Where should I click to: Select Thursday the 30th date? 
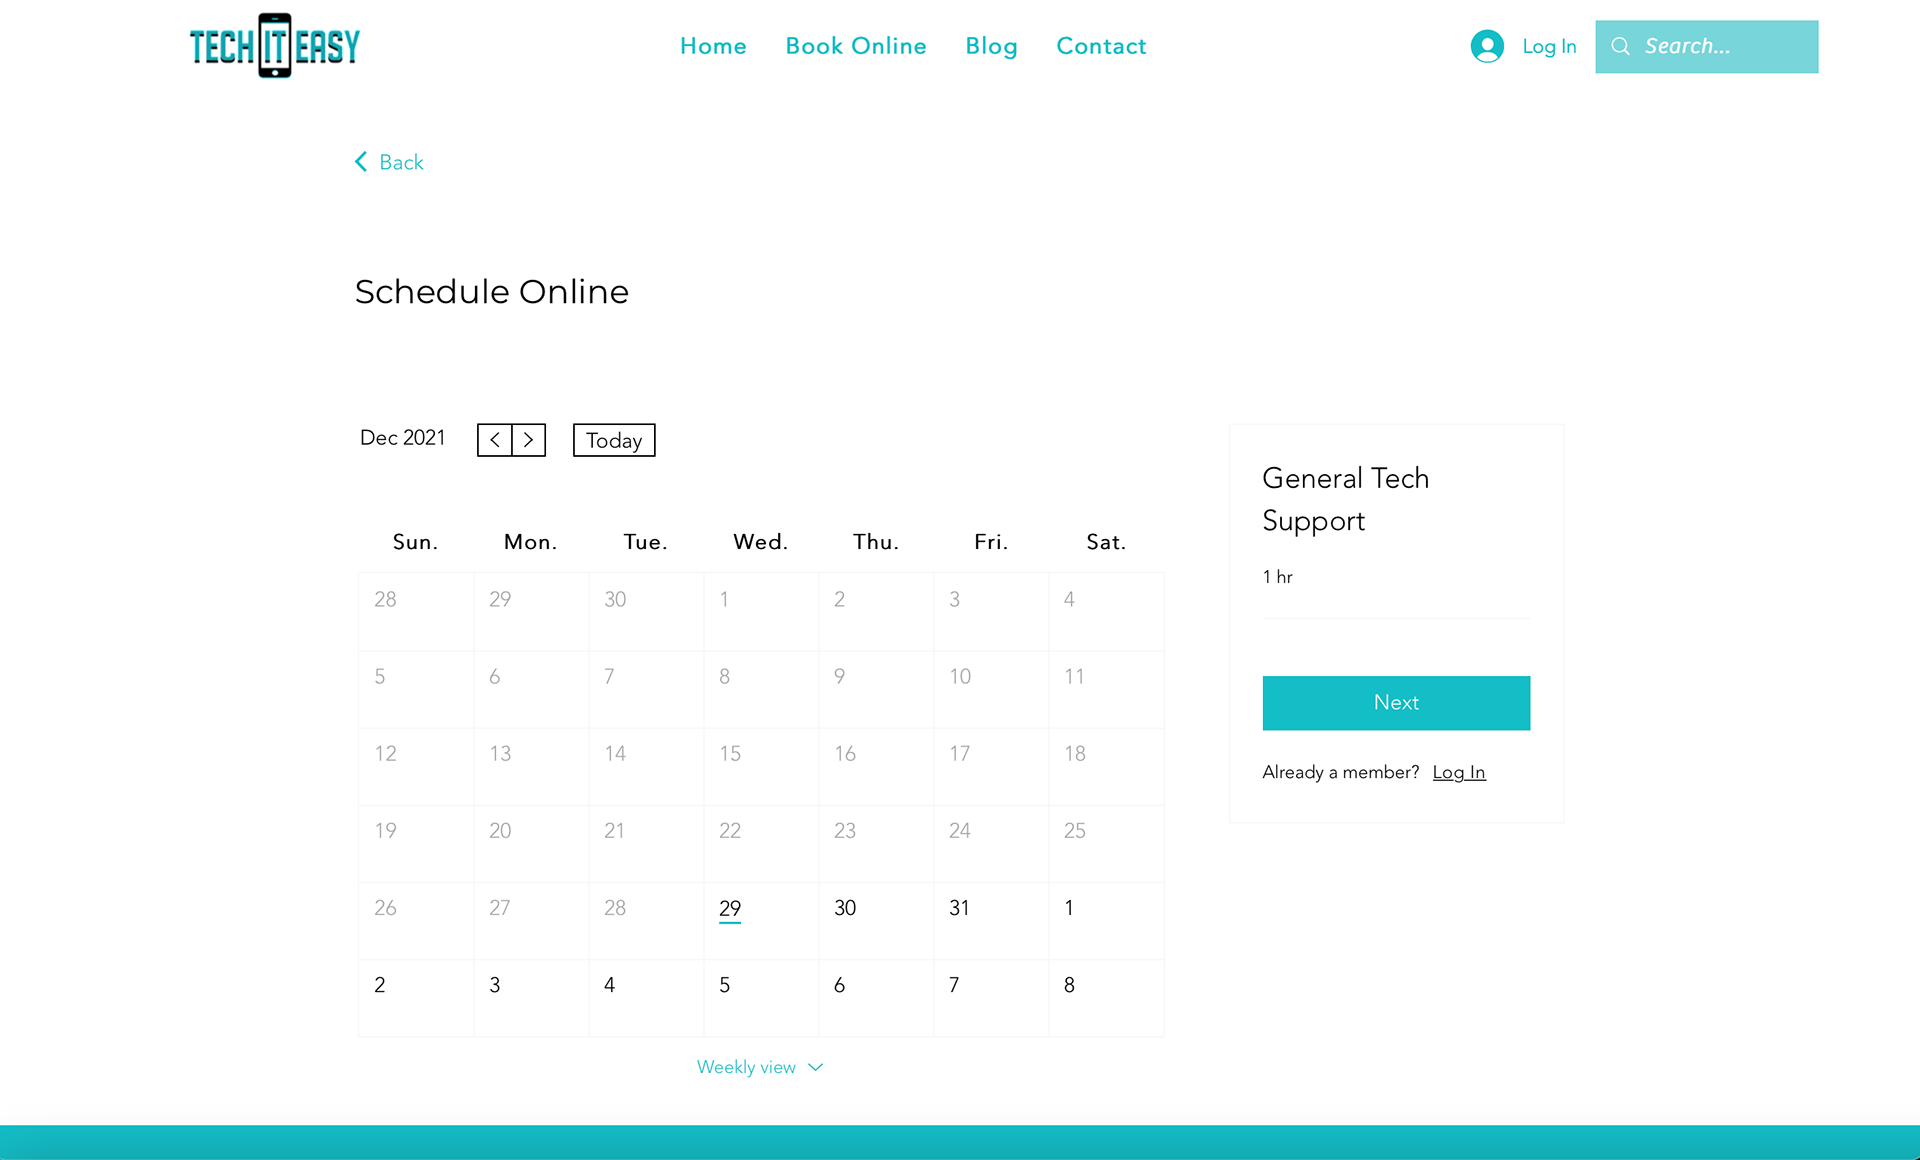845,908
